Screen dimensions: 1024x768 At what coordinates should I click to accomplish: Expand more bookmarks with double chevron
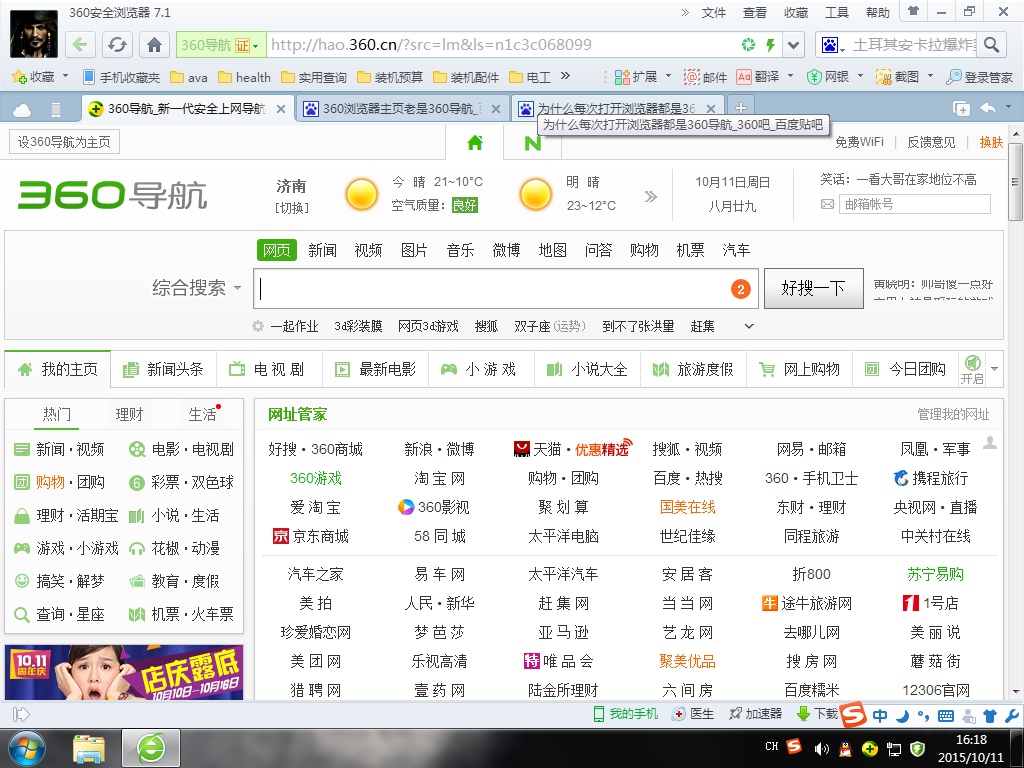pos(566,76)
